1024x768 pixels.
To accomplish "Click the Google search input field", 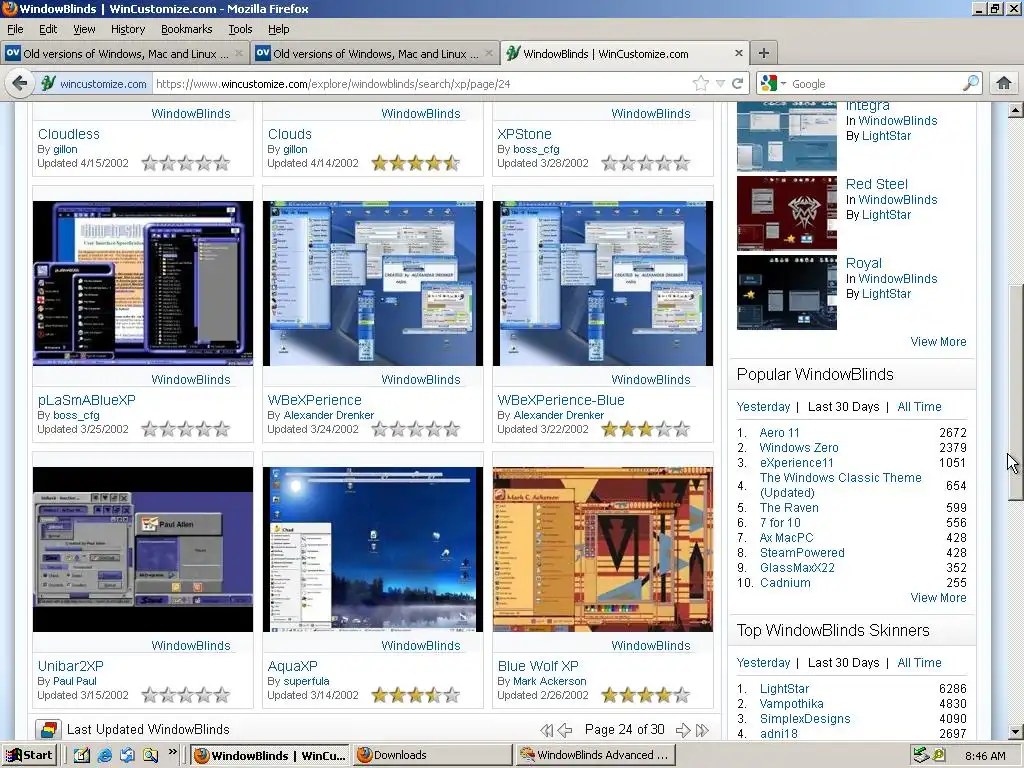I will click(x=875, y=84).
